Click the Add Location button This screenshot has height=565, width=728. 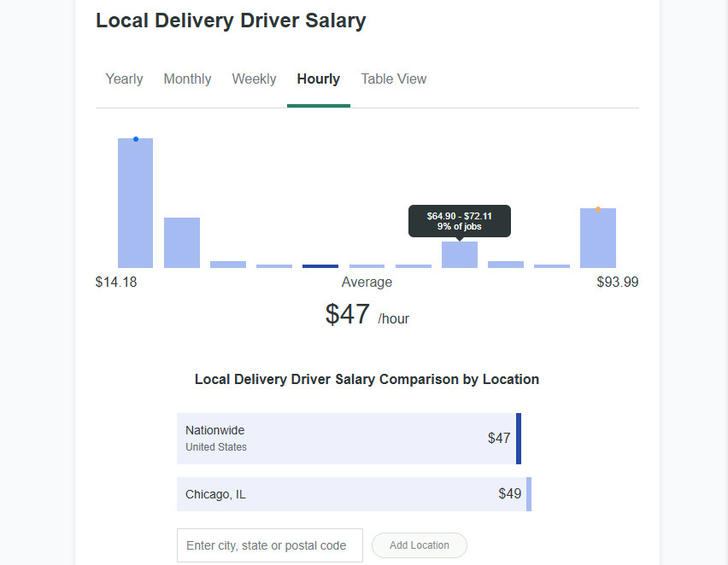click(419, 545)
